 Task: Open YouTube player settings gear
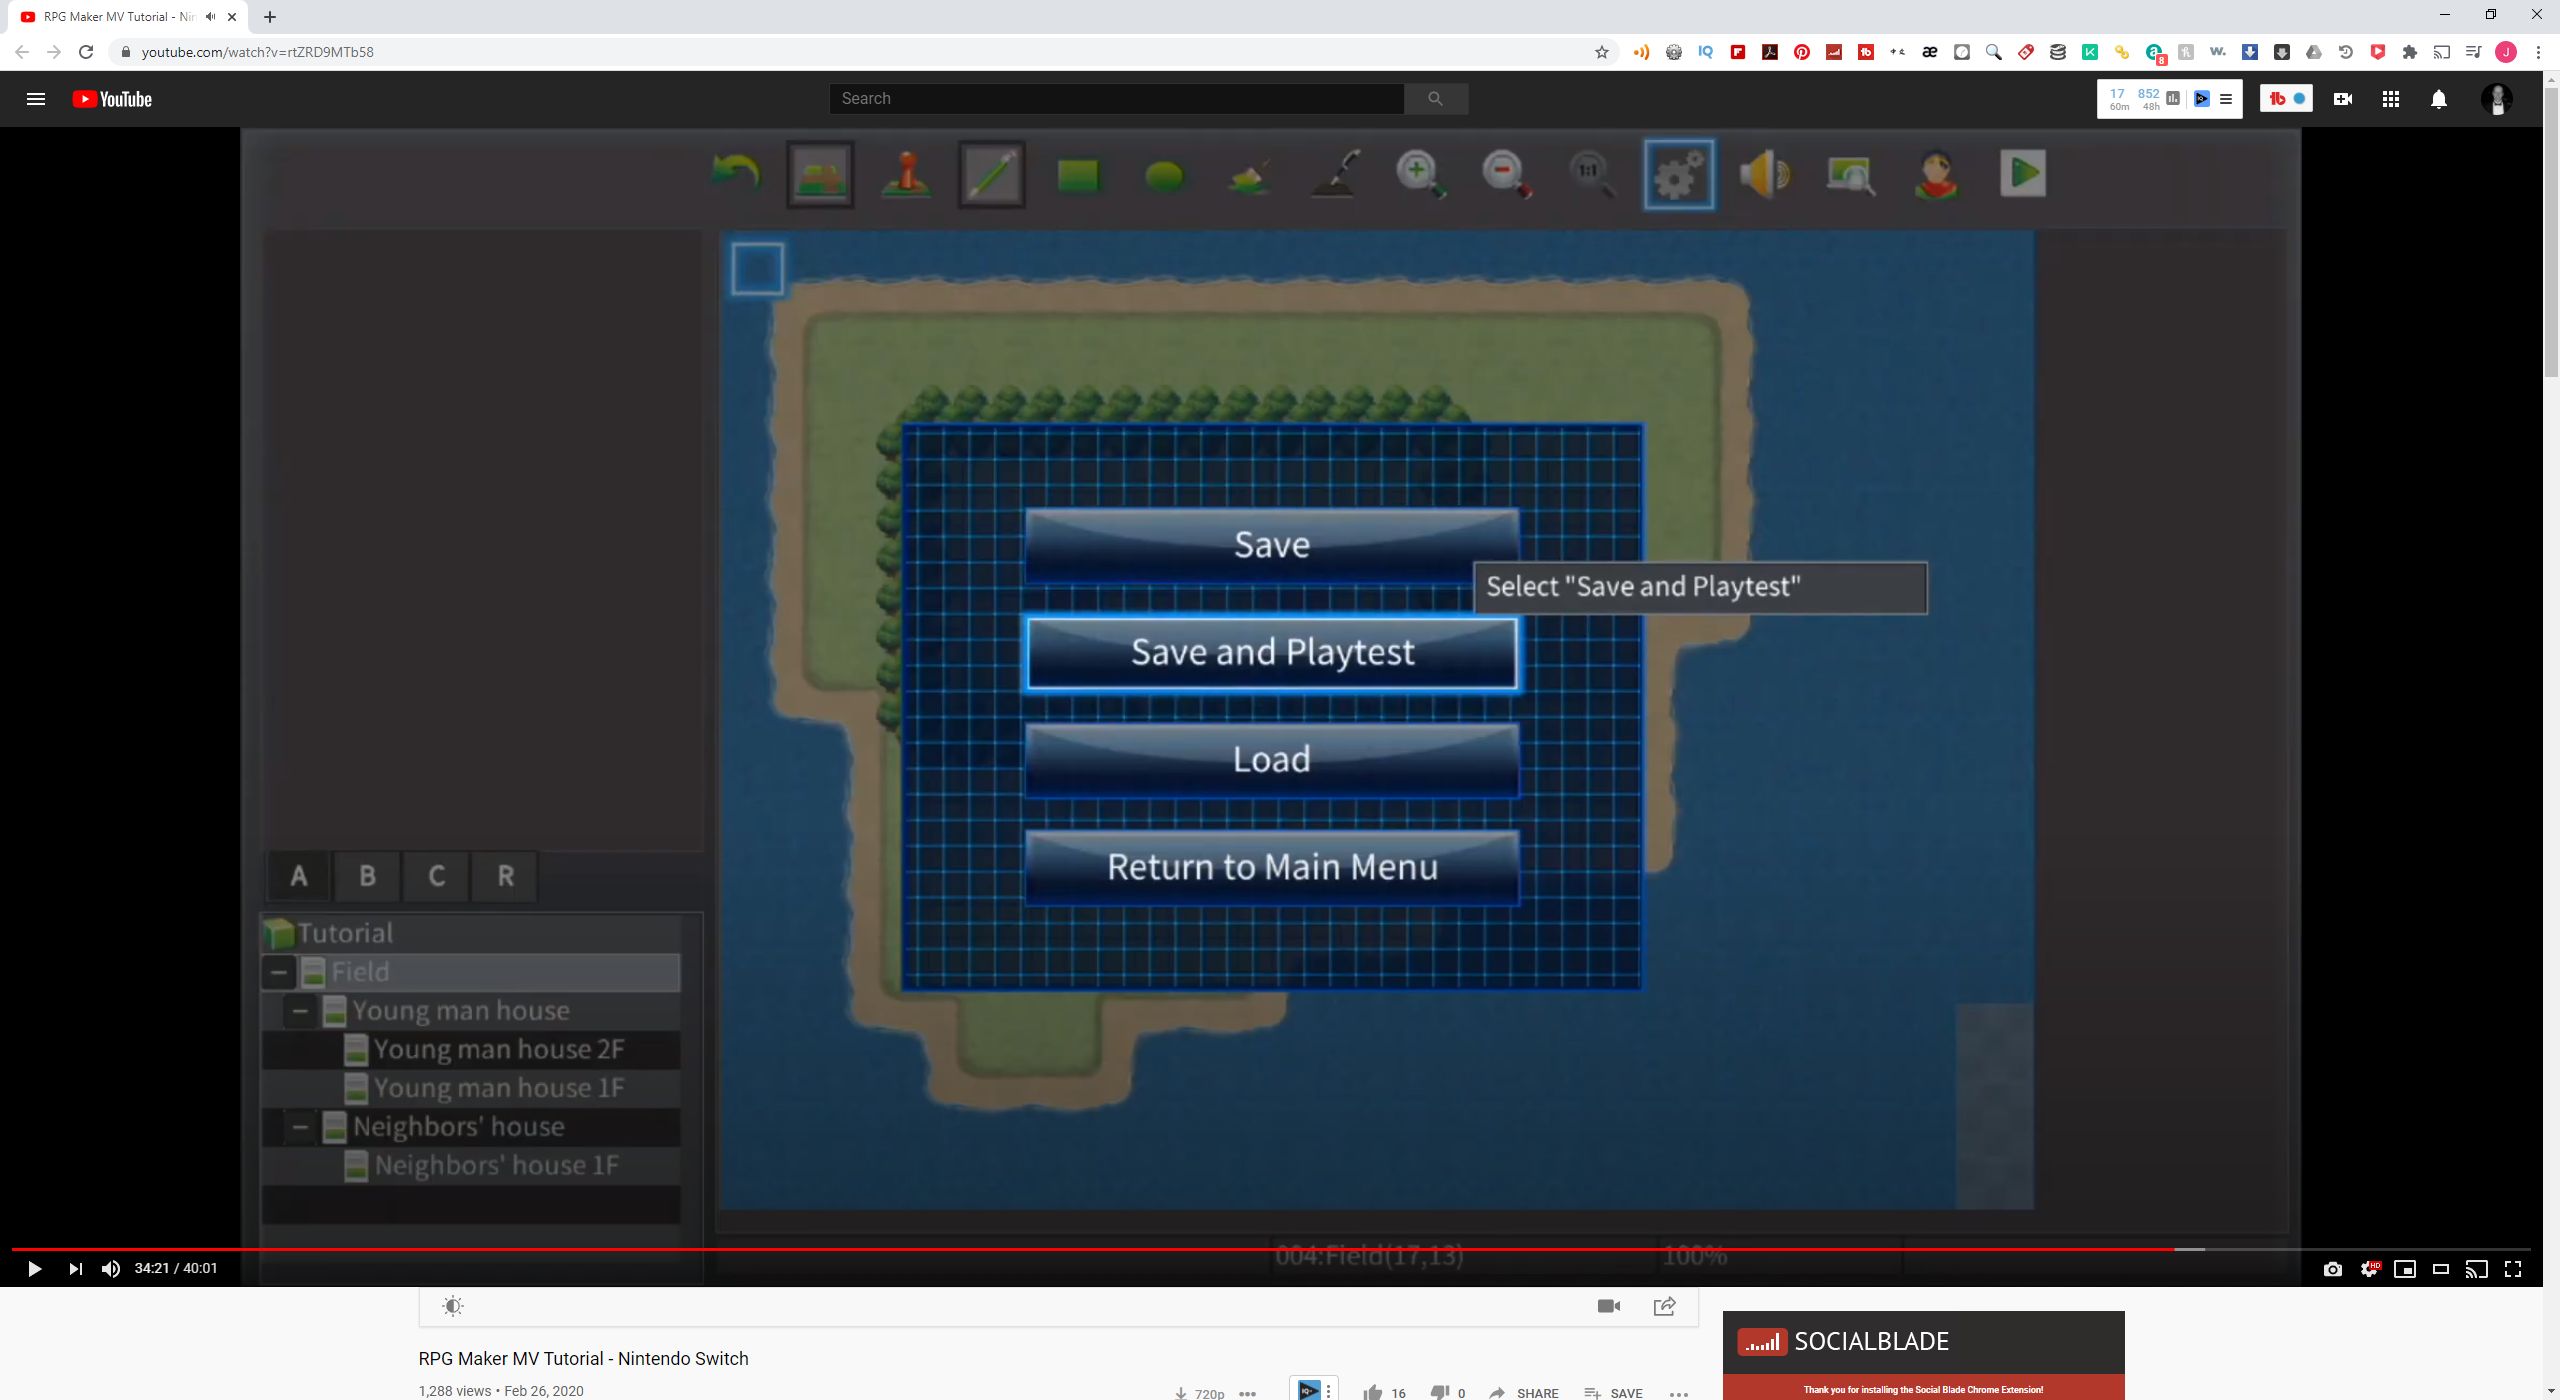[x=2369, y=1269]
